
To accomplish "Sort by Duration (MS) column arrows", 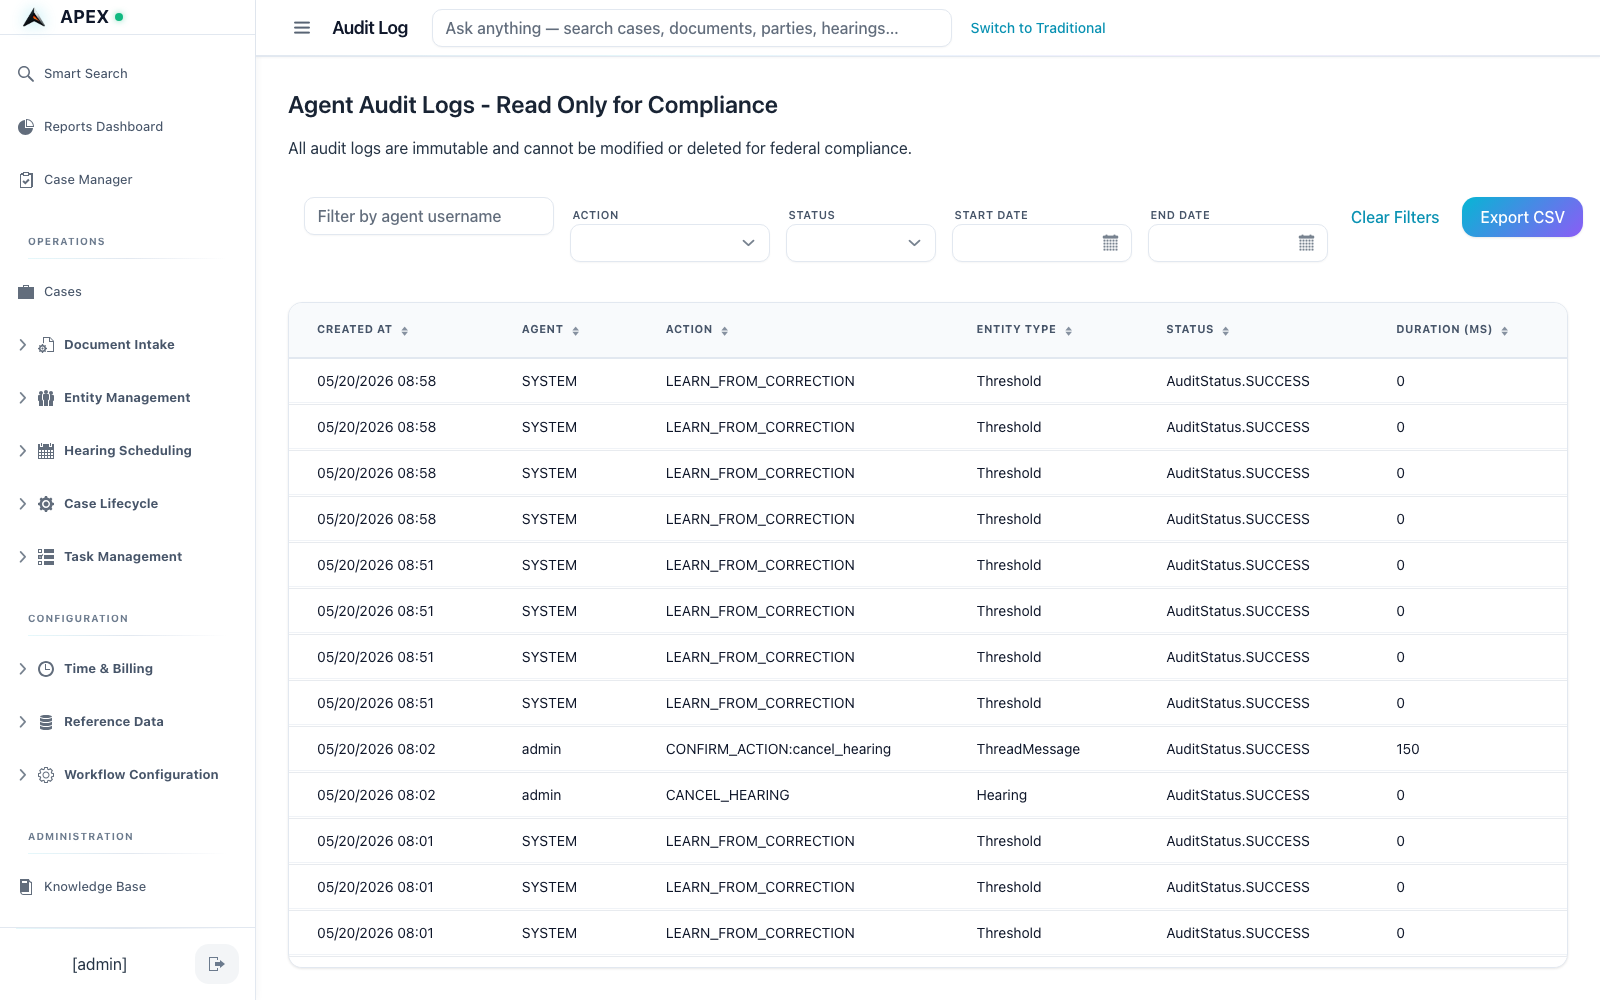I will pos(1504,331).
